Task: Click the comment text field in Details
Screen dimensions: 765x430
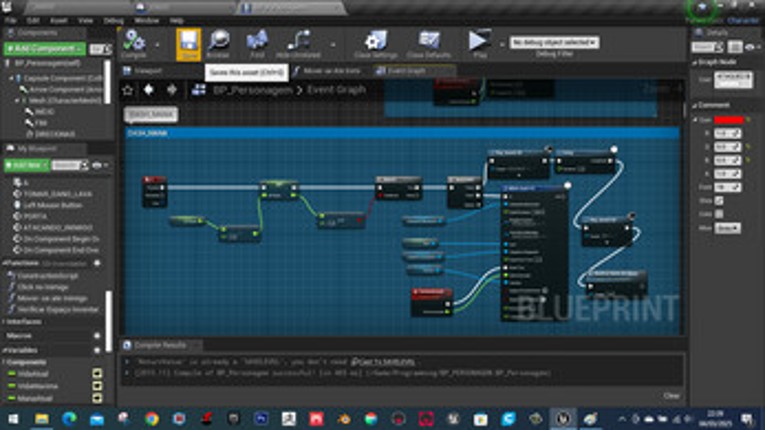Action: [x=733, y=80]
